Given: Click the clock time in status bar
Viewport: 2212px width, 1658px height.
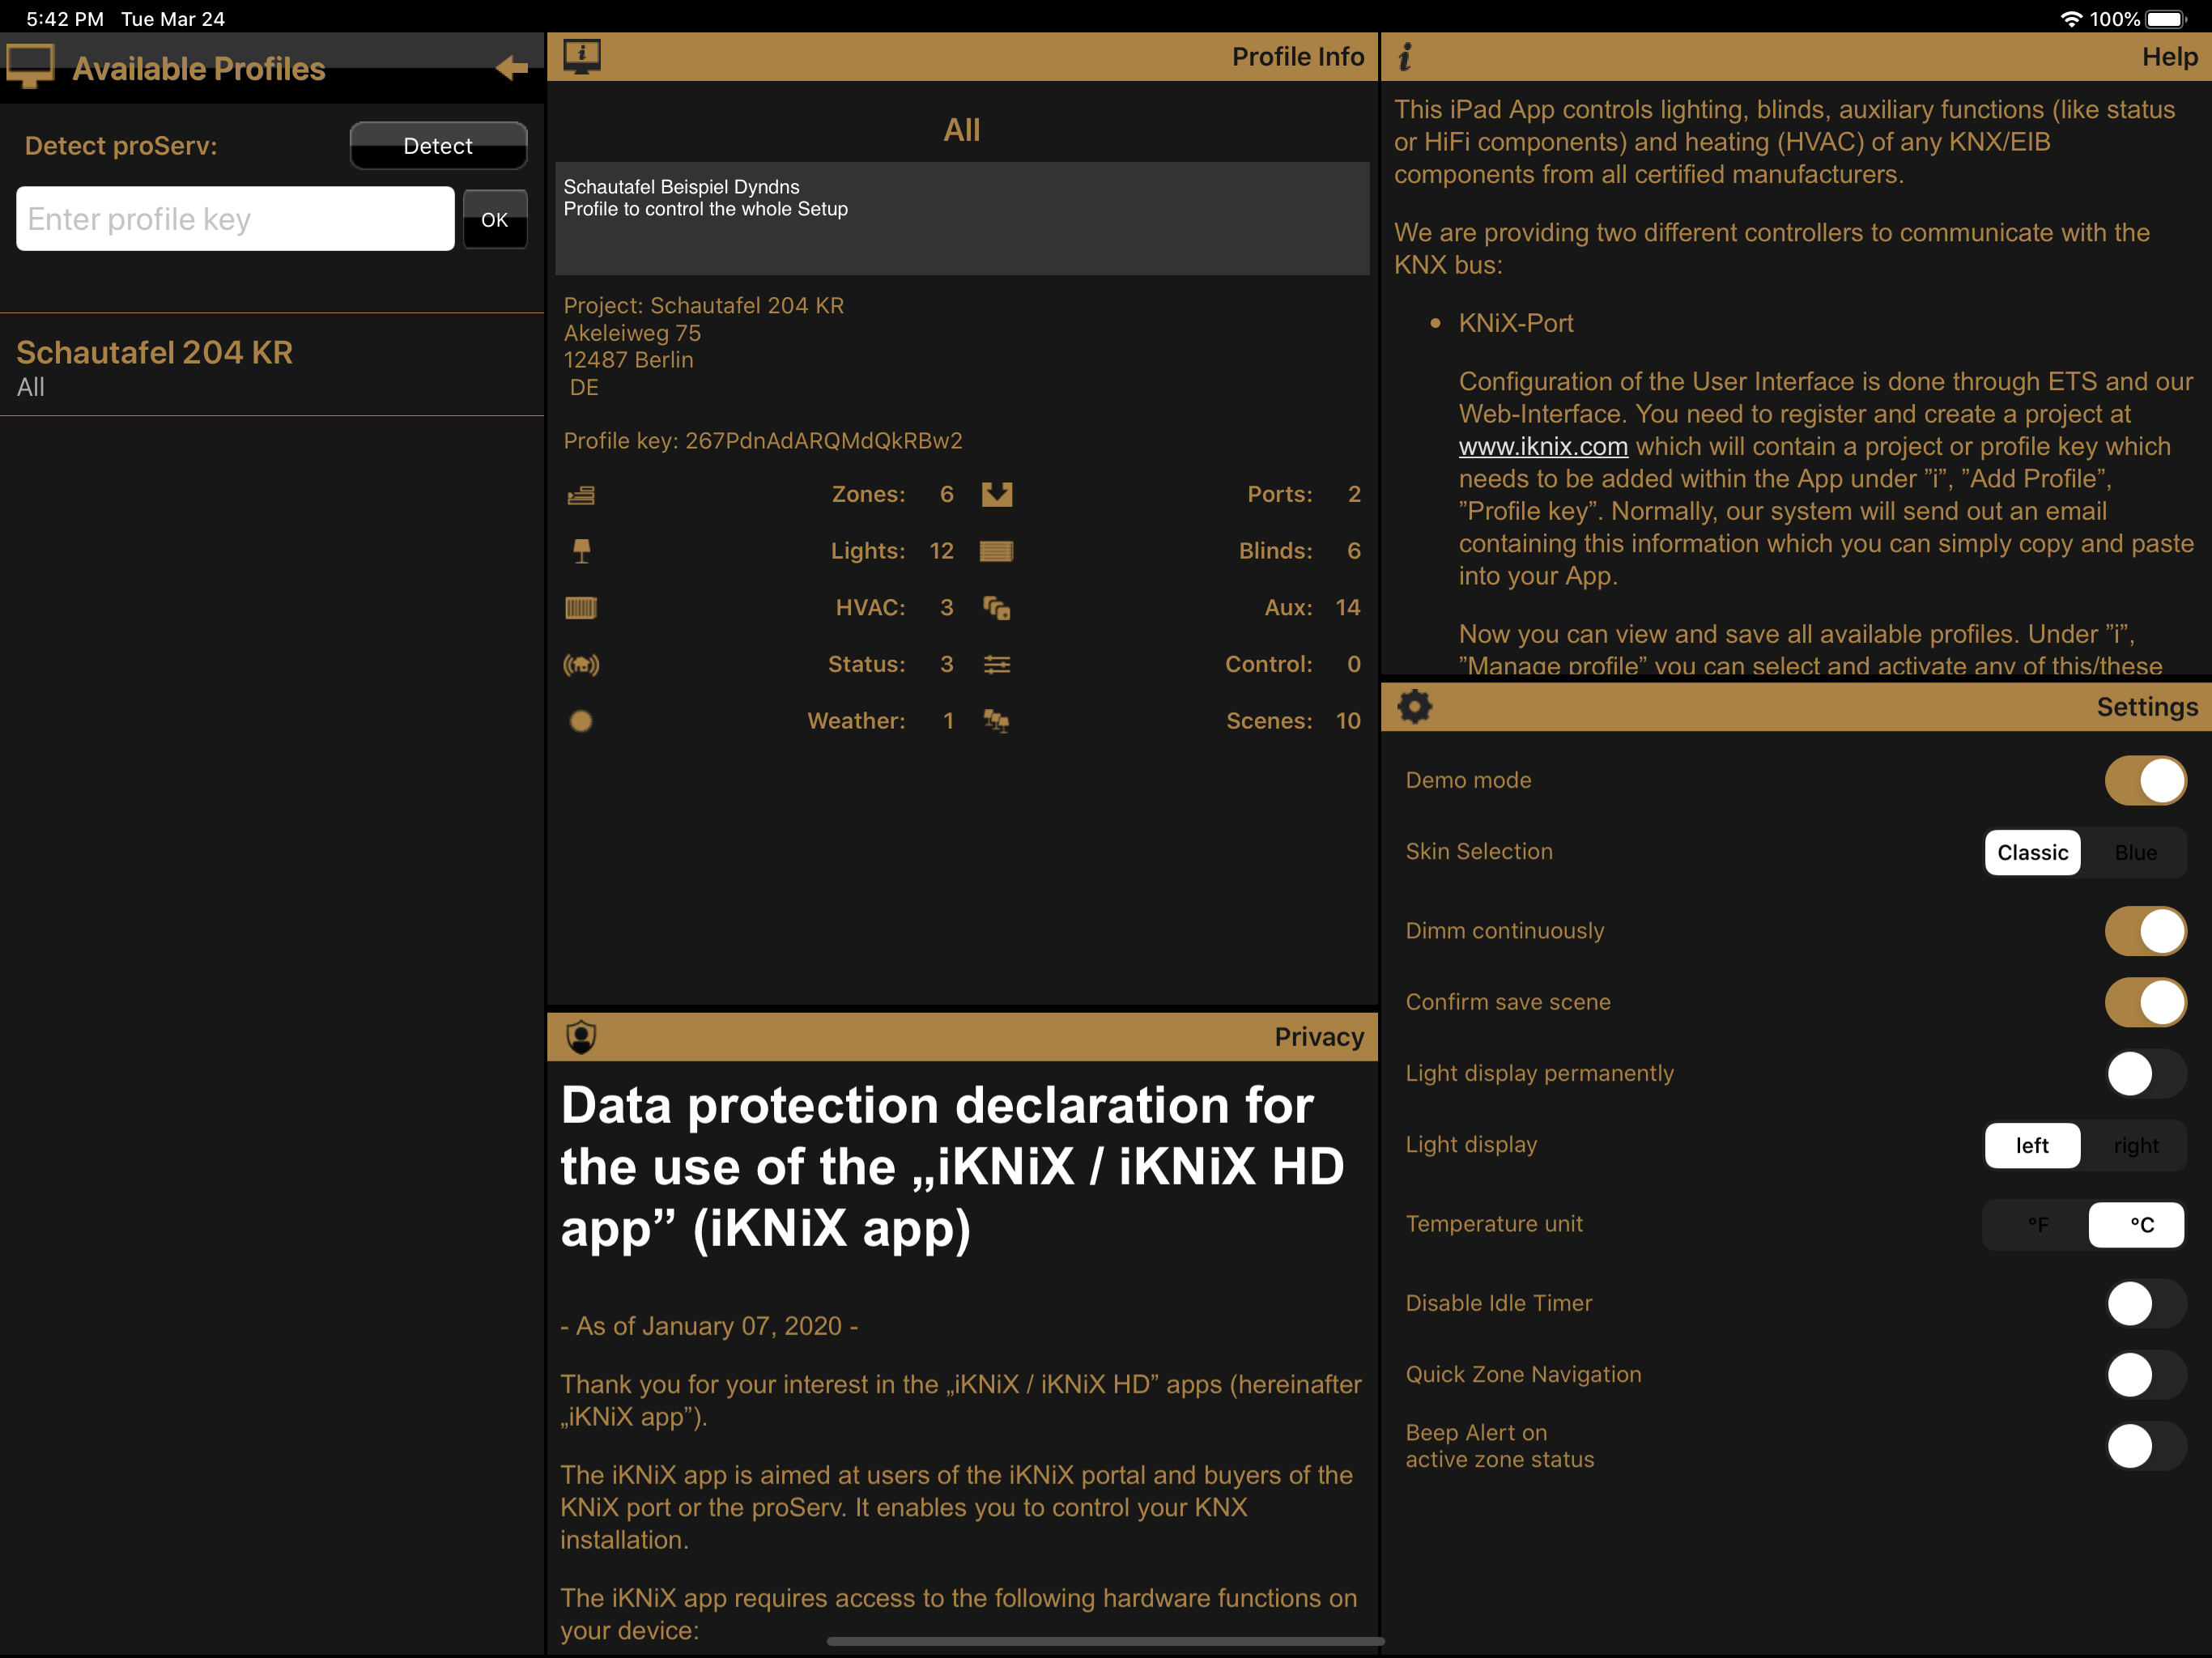Looking at the screenshot, I should click(x=65, y=19).
